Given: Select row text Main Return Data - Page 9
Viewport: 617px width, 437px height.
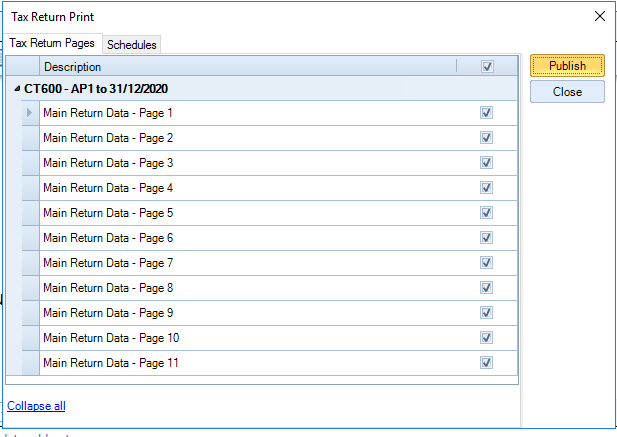Looking at the screenshot, I should (108, 313).
